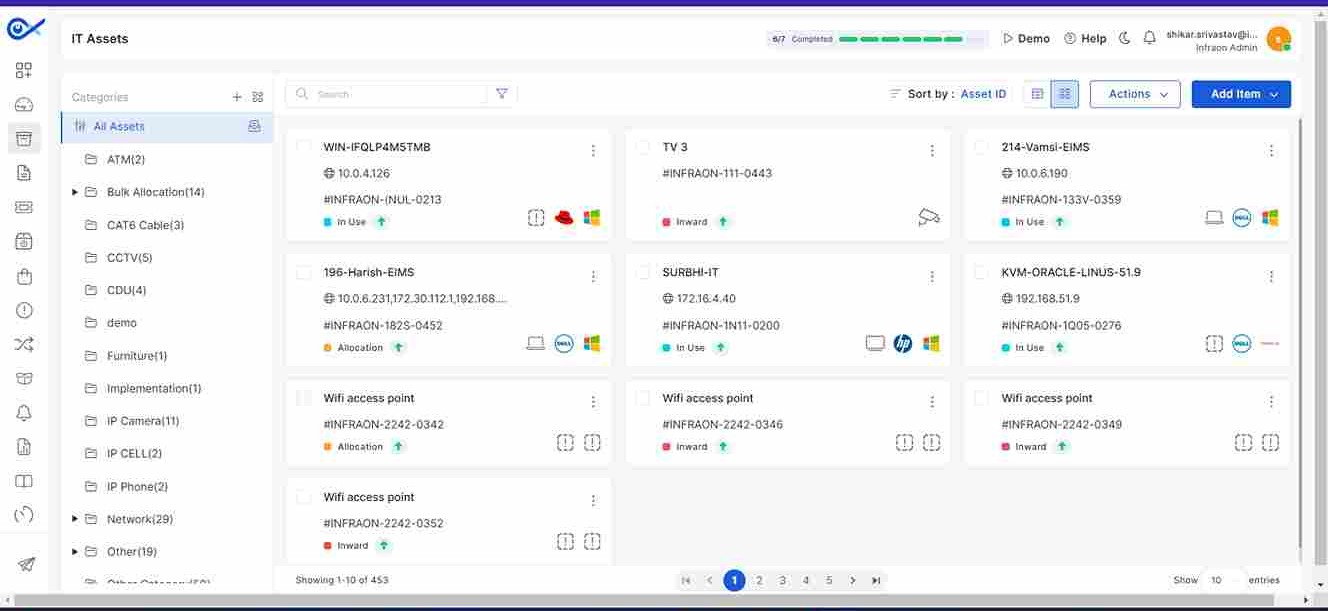Switch to card grid view icon
Viewport: 1328px width, 611px height.
tap(1065, 94)
